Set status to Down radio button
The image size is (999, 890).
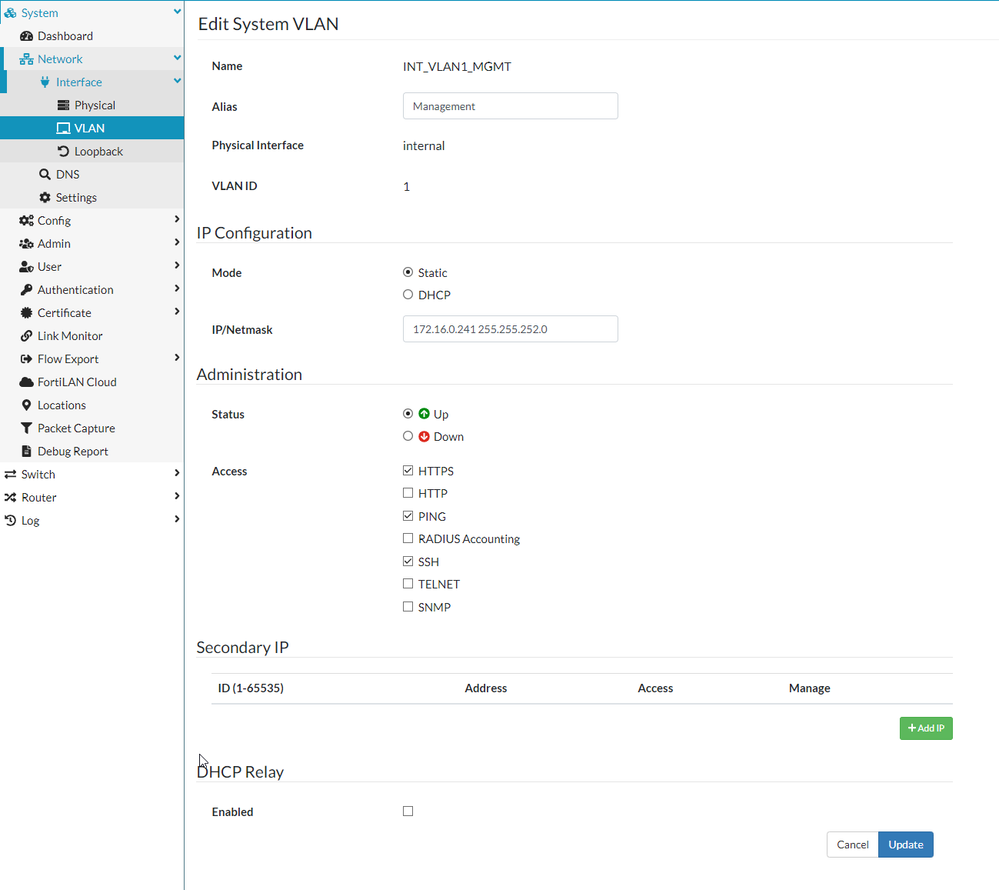408,436
